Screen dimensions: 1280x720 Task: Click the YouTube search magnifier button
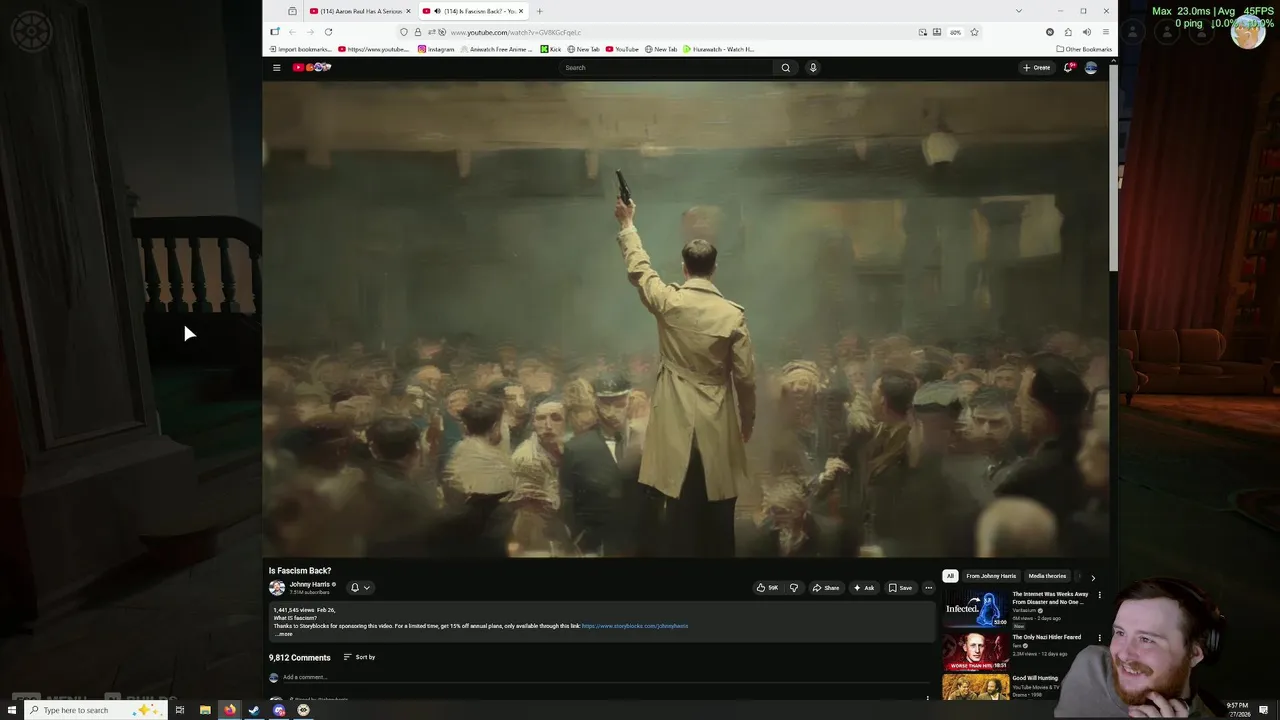[x=786, y=68]
